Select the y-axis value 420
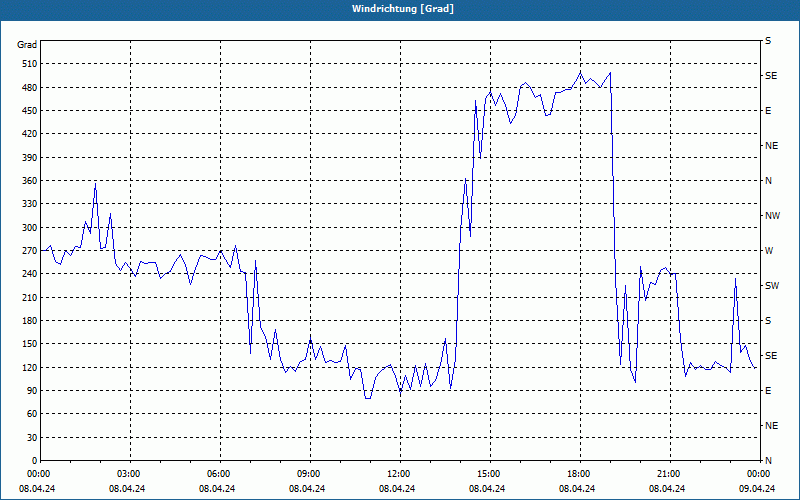The height and width of the screenshot is (500, 800). point(30,134)
